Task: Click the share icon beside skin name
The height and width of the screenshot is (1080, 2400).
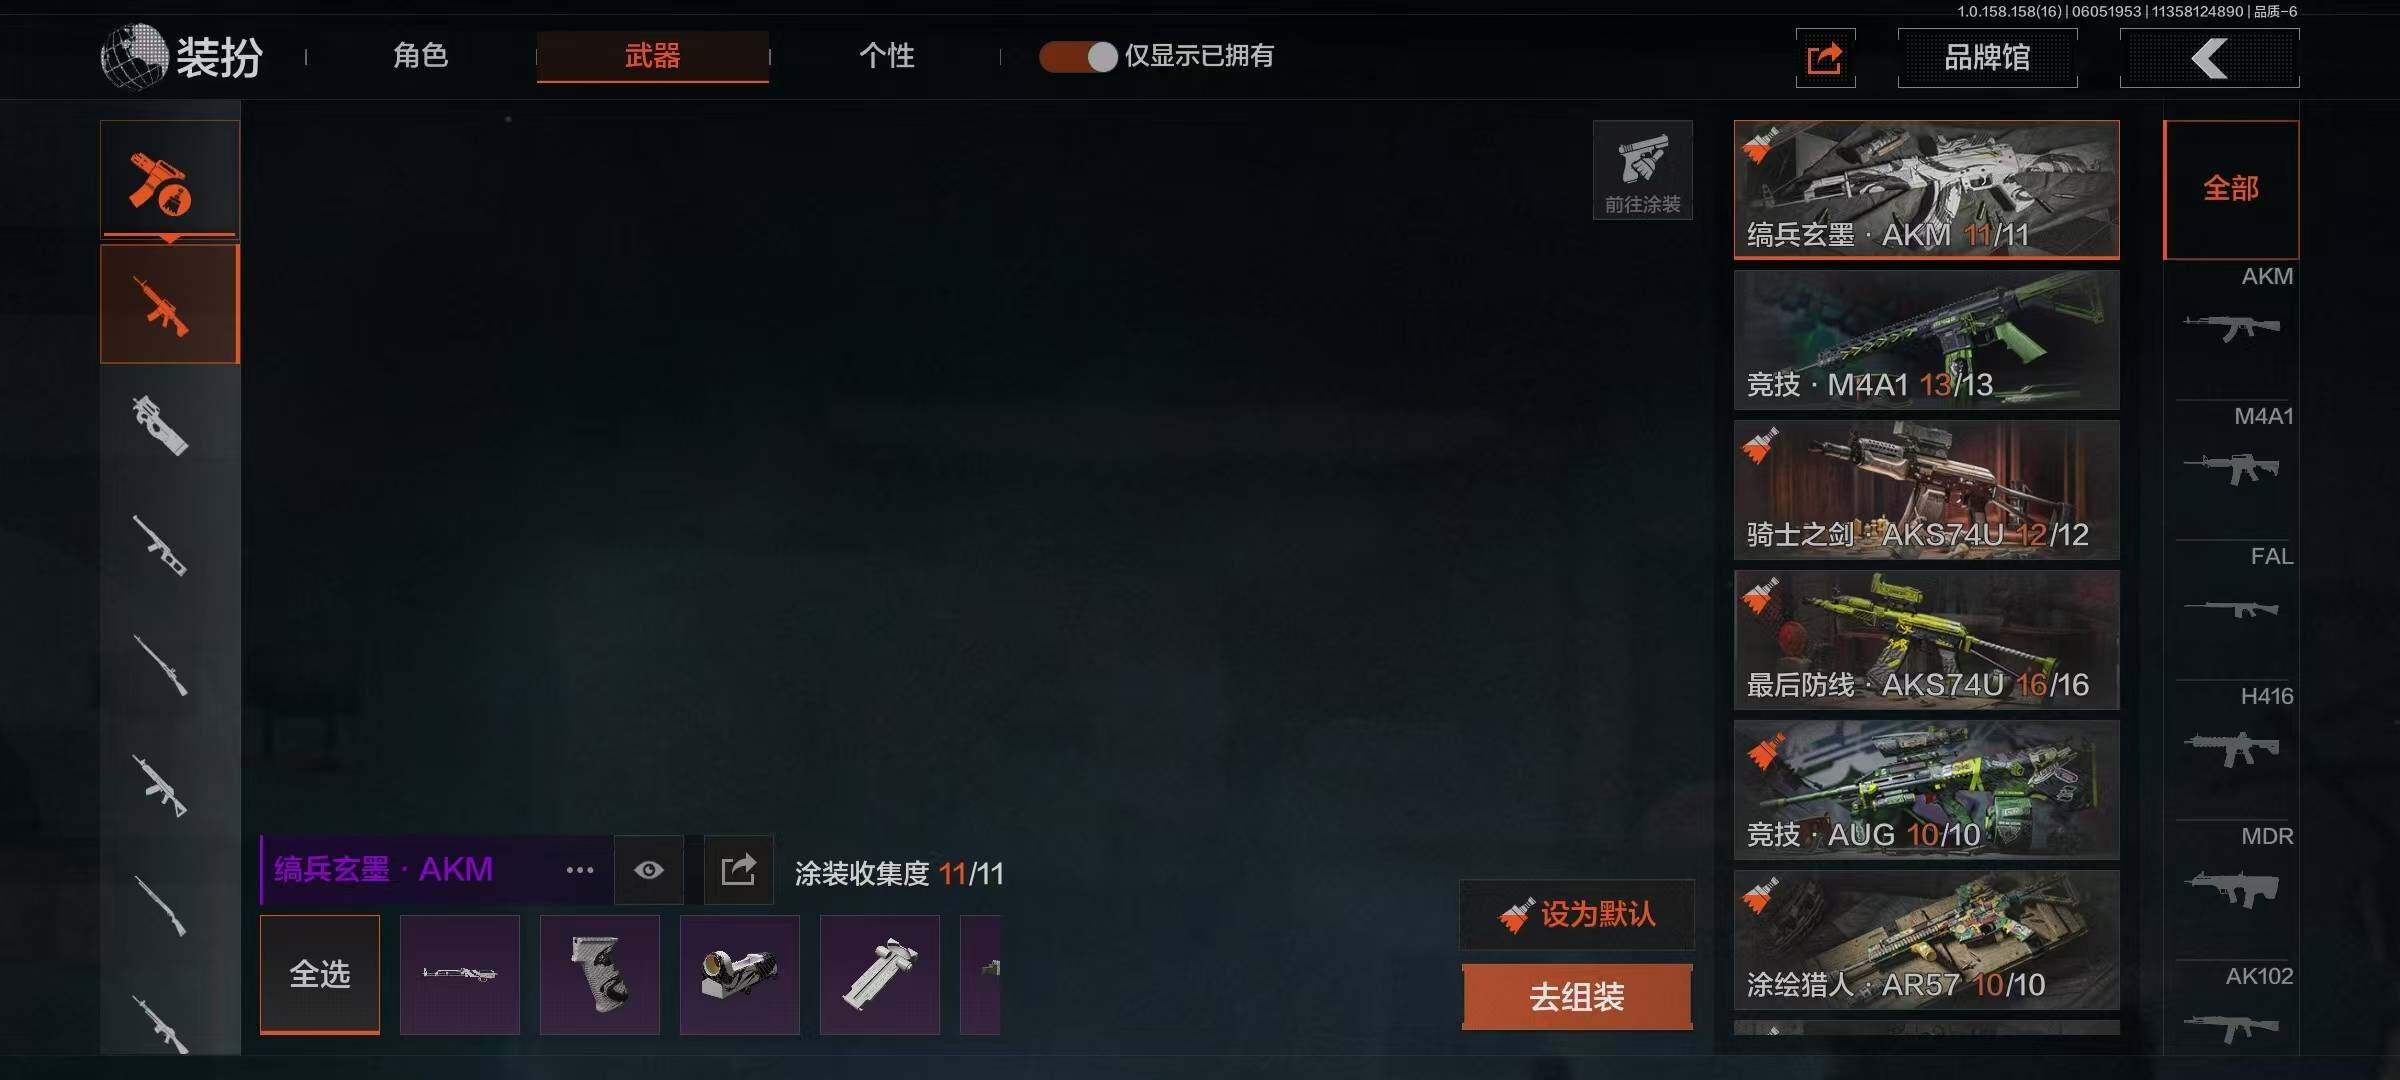Action: click(x=738, y=869)
